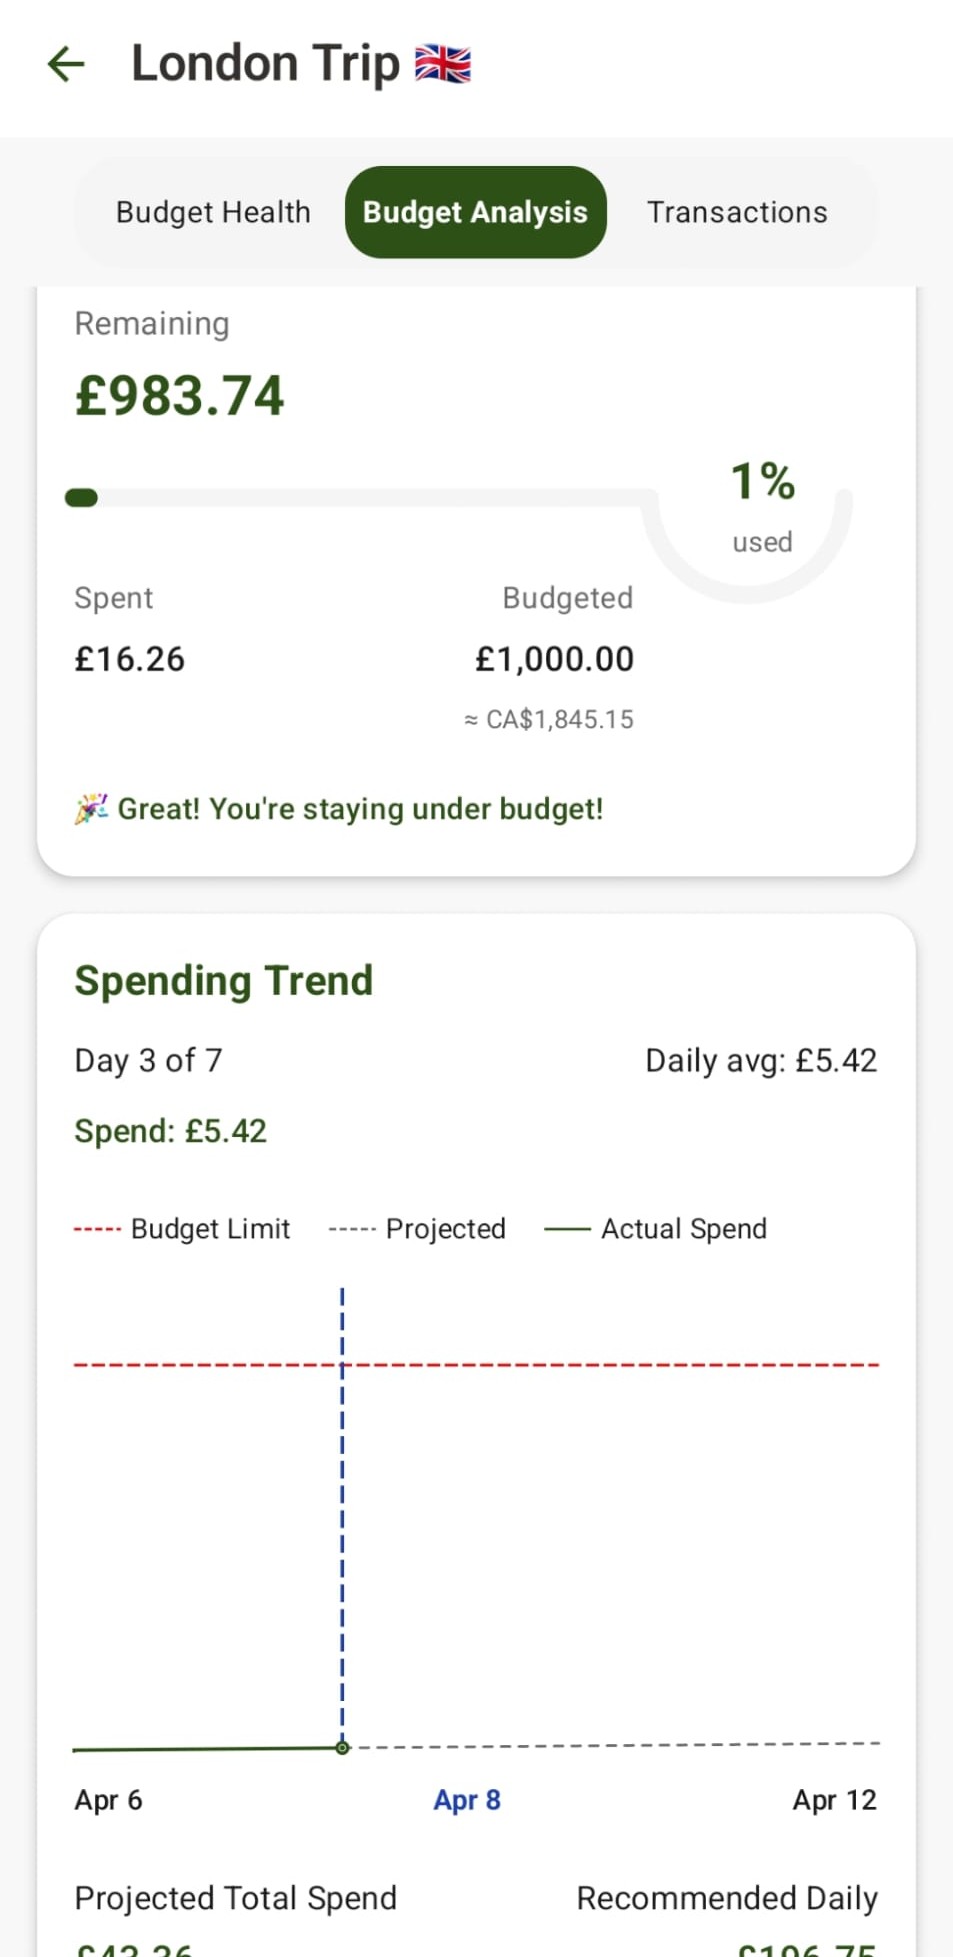Tap the budget progress bar
Screen dimensions: 953x1957
pyautogui.click(x=360, y=498)
